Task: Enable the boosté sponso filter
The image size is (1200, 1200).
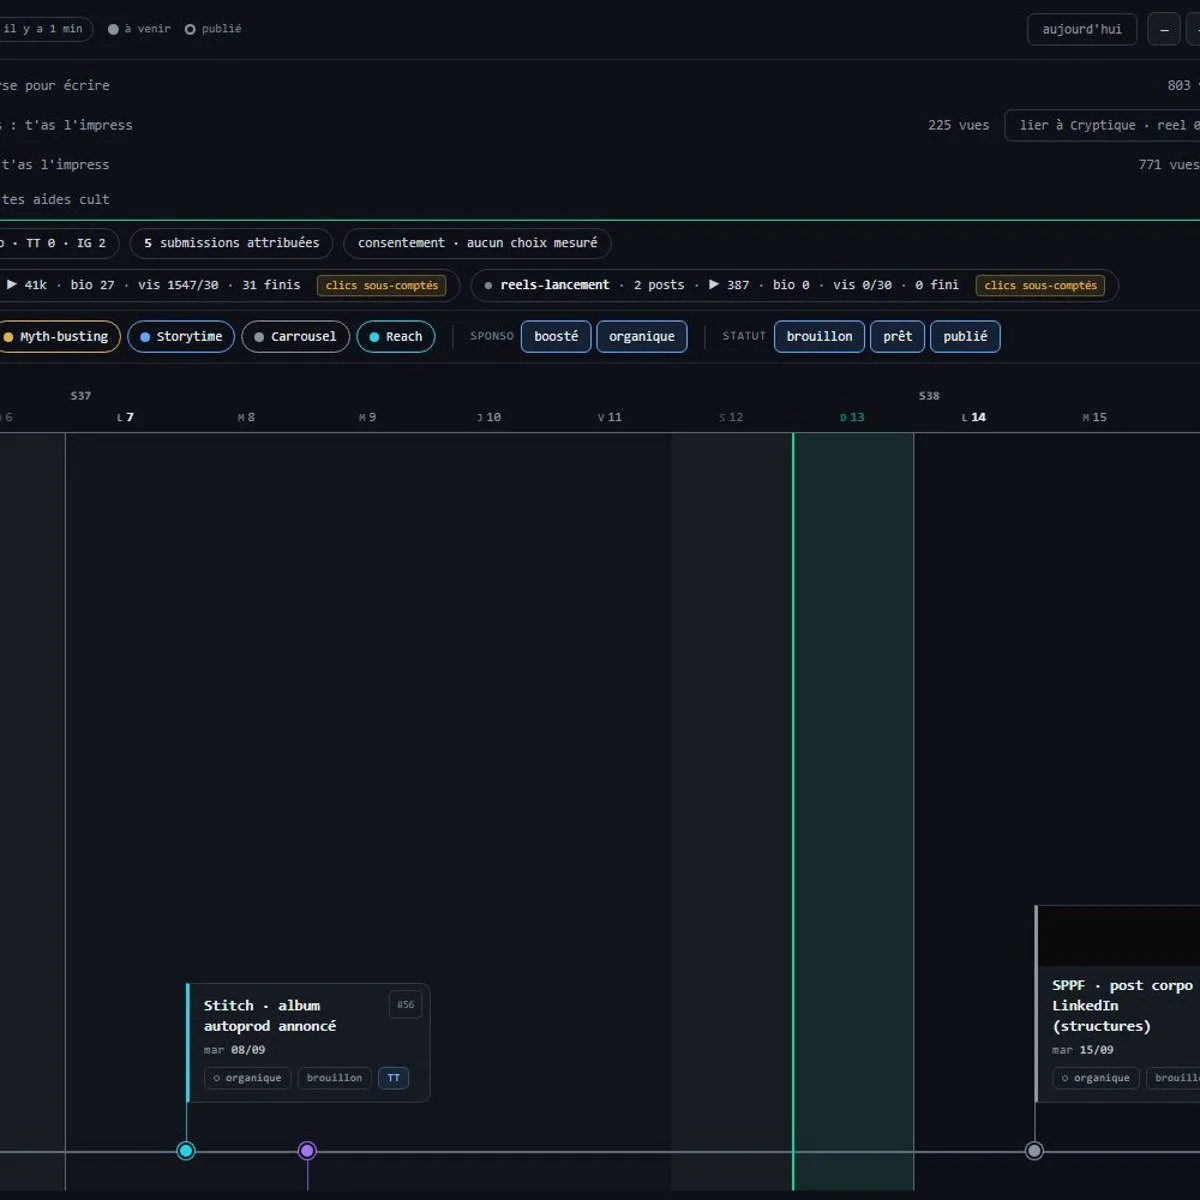Action: coord(556,337)
